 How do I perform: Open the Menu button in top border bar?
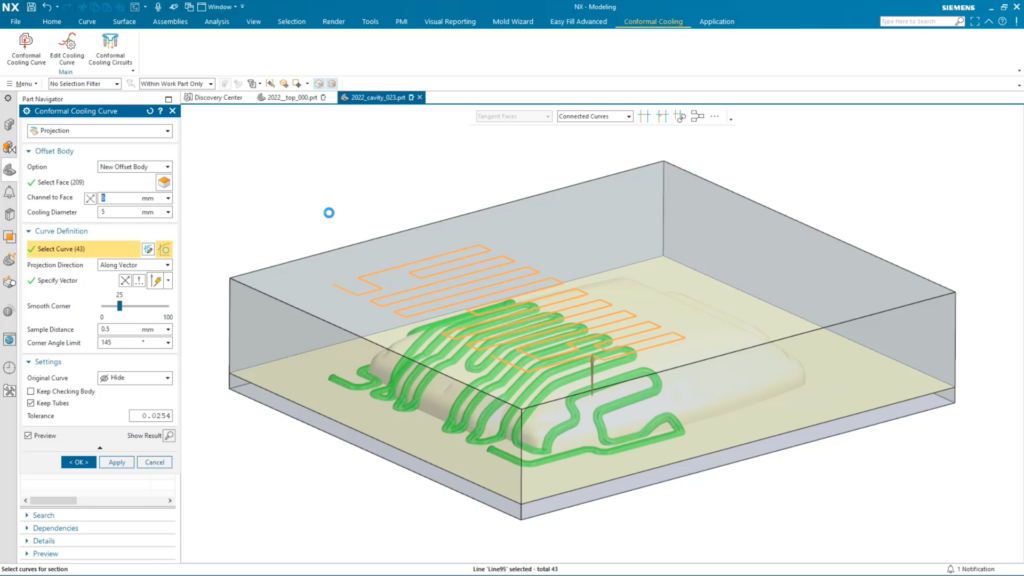pos(22,84)
